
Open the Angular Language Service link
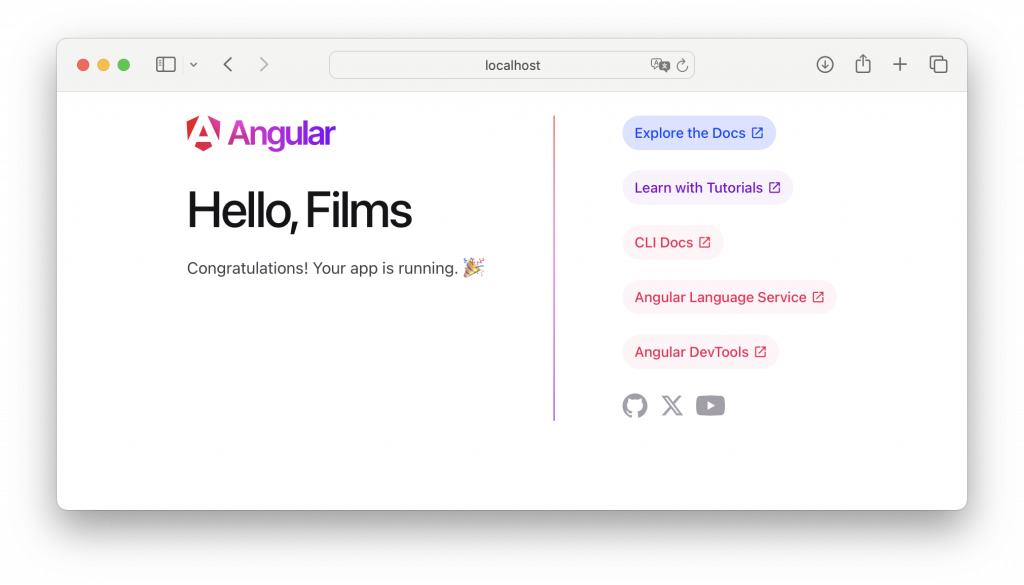[x=729, y=297]
